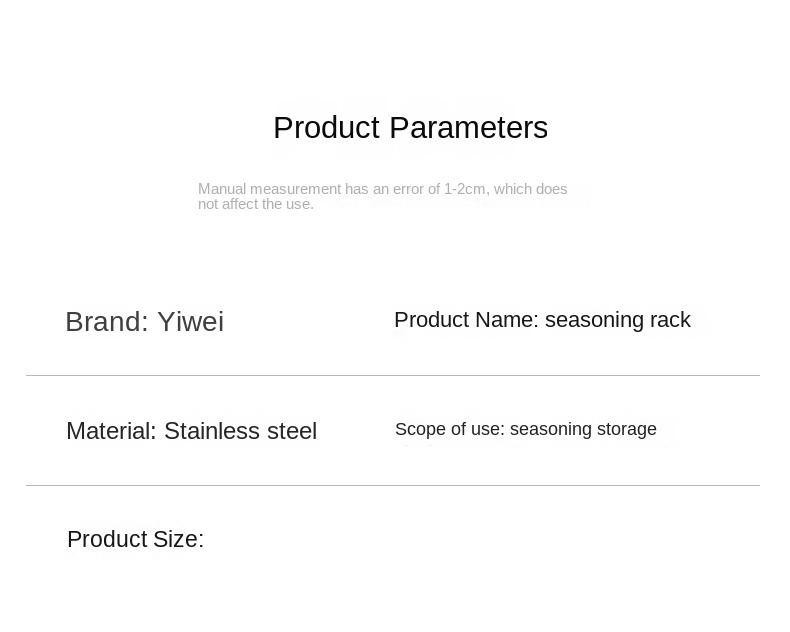Click the word Parameters in the title

469,128
